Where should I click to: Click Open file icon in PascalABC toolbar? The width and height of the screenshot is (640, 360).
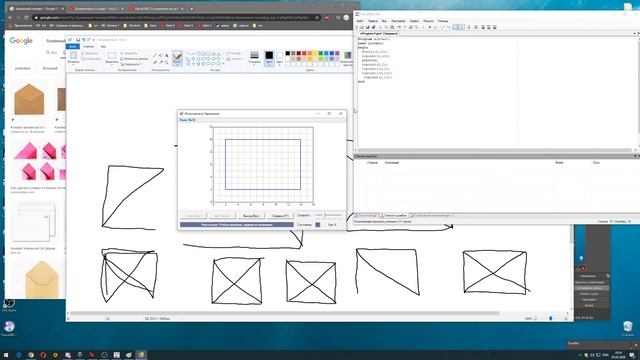(x=362, y=27)
